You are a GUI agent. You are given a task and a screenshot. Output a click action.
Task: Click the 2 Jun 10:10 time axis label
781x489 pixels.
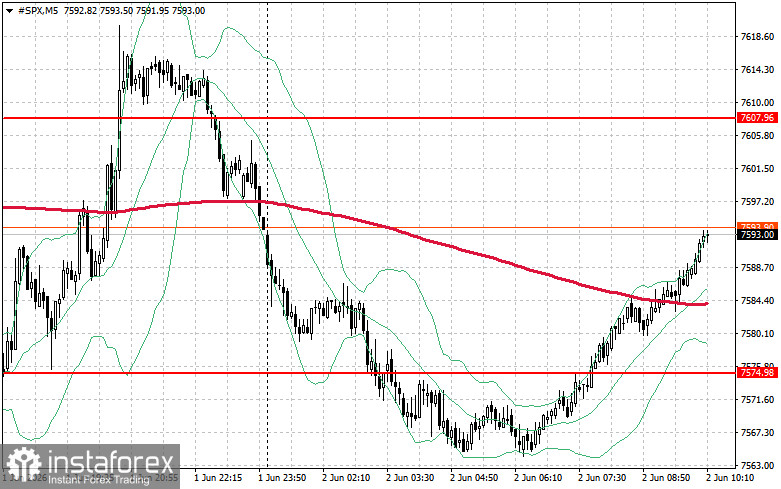pos(730,478)
